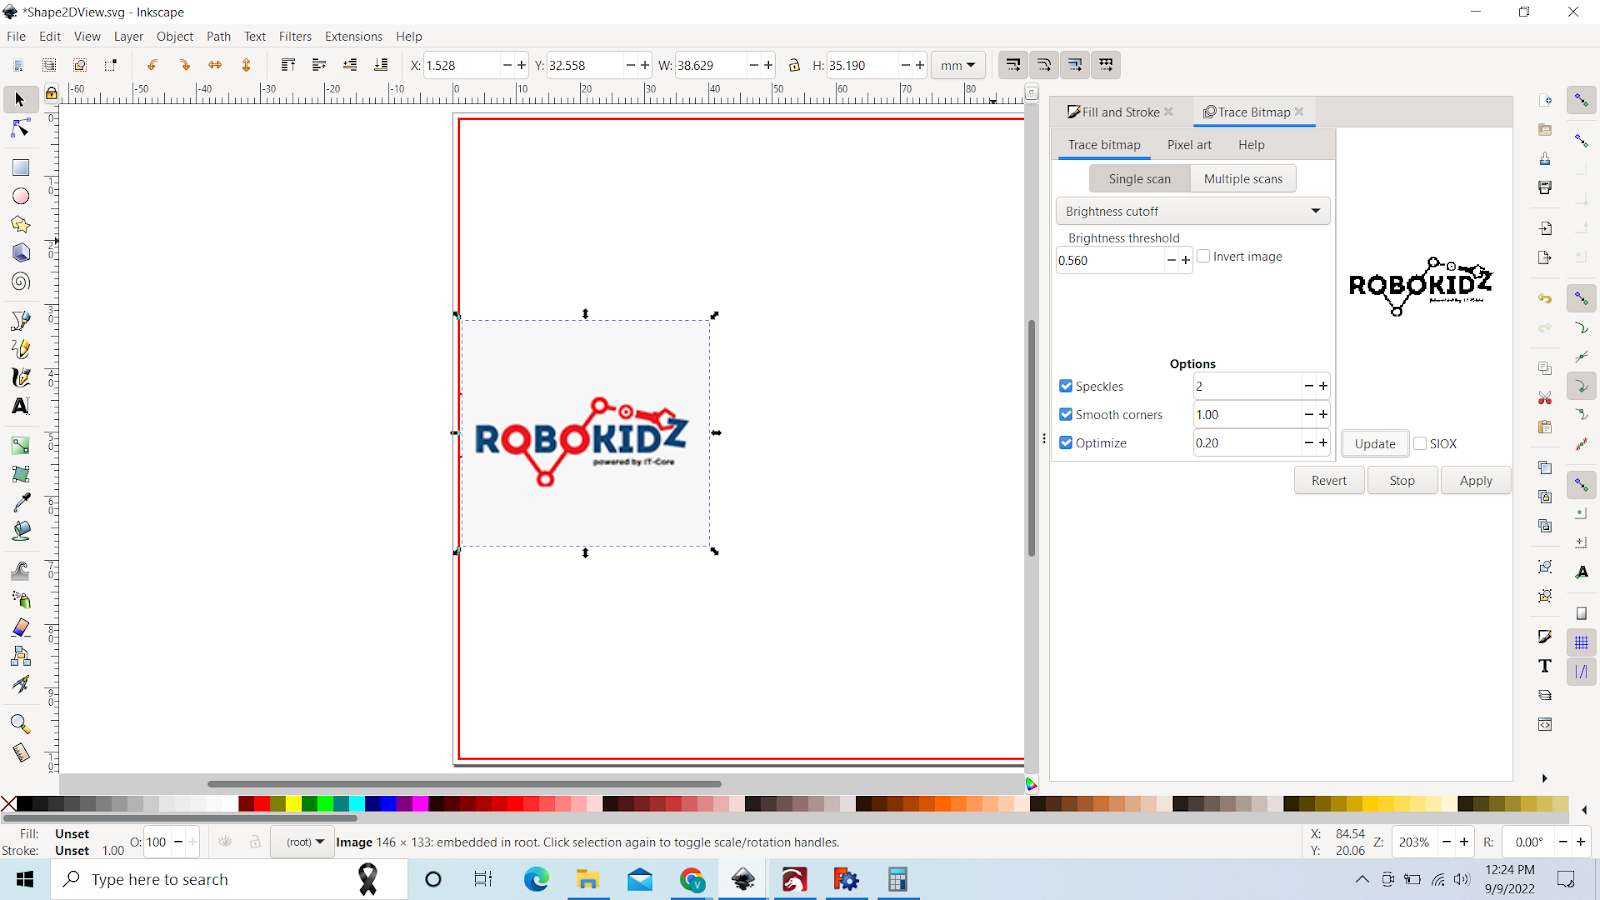The image size is (1600, 900).
Task: Click the Apply button
Action: pos(1476,481)
